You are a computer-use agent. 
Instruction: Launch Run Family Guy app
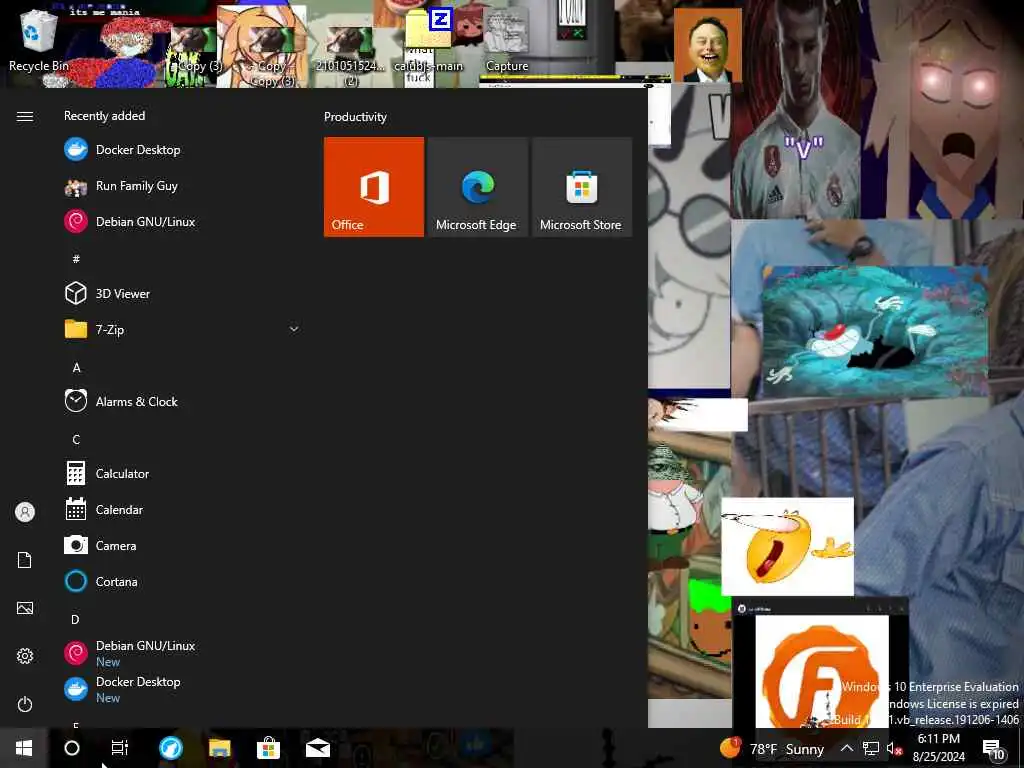click(x=182, y=186)
